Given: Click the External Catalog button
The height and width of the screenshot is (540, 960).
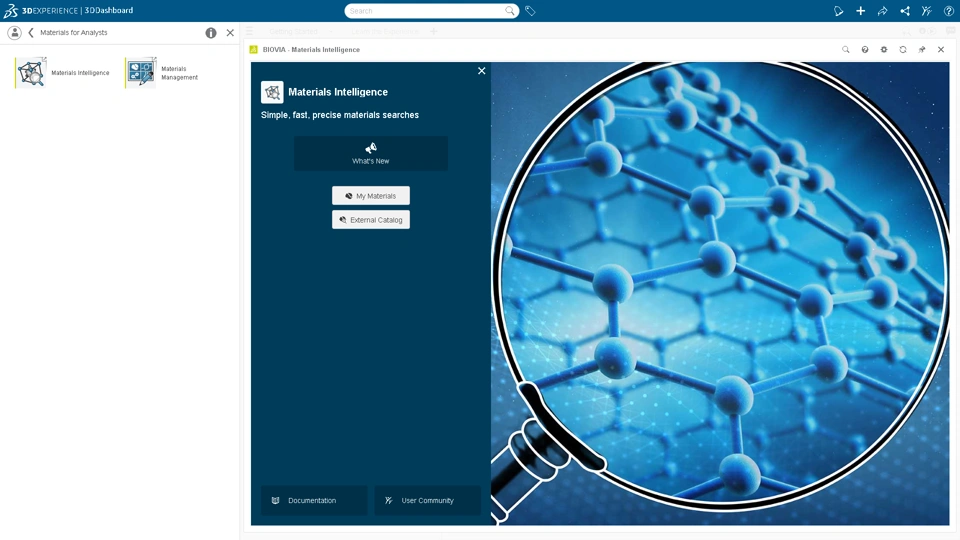Looking at the screenshot, I should 371,220.
